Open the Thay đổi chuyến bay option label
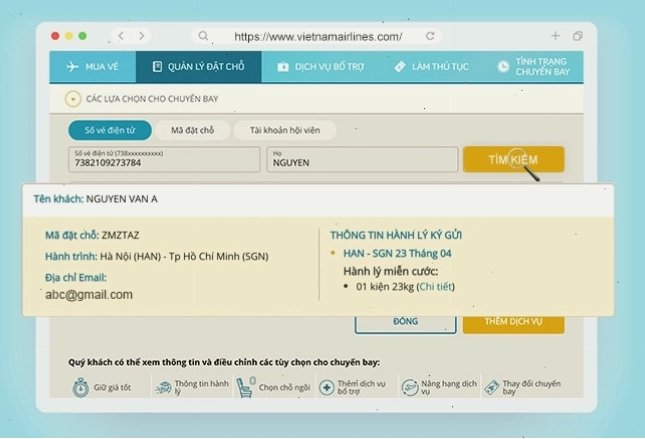 (x=531, y=388)
